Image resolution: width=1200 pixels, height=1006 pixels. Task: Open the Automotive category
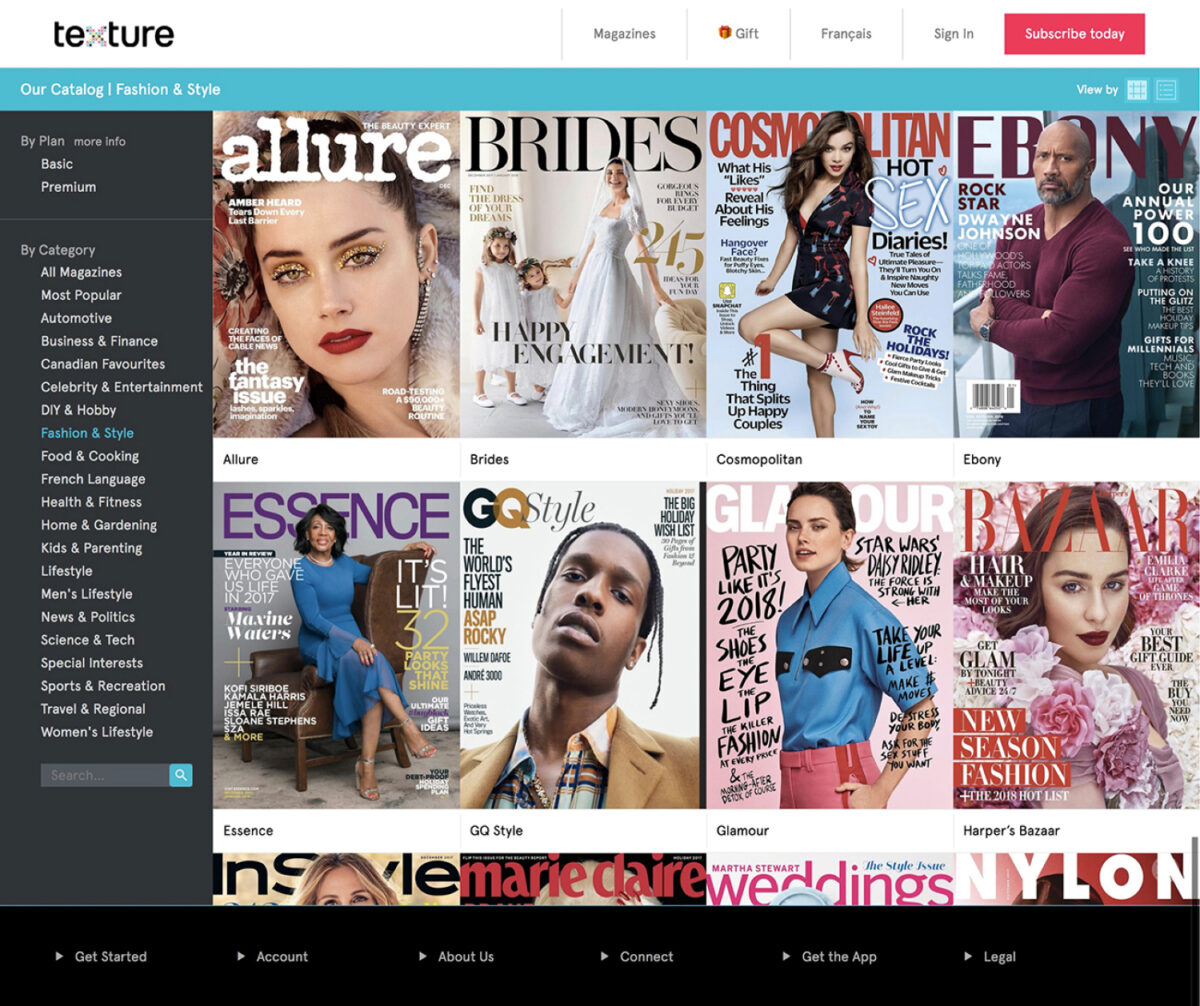[x=76, y=318]
